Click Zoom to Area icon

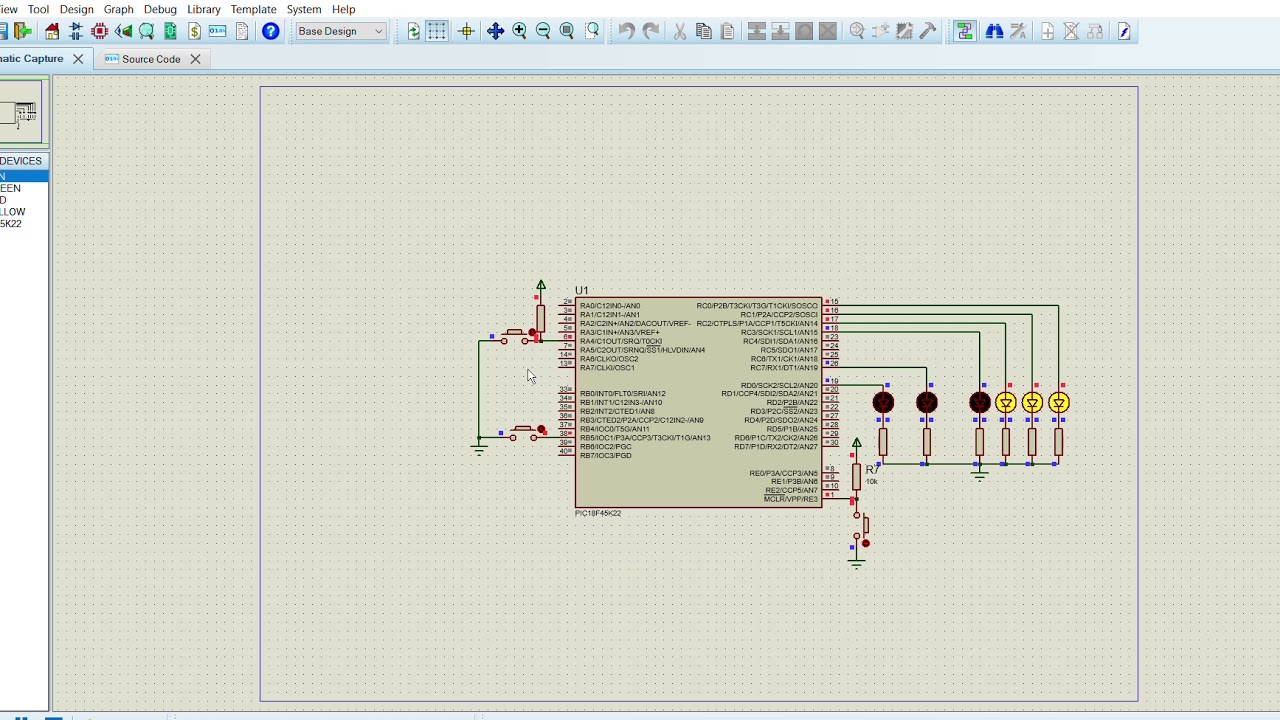pyautogui.click(x=592, y=31)
